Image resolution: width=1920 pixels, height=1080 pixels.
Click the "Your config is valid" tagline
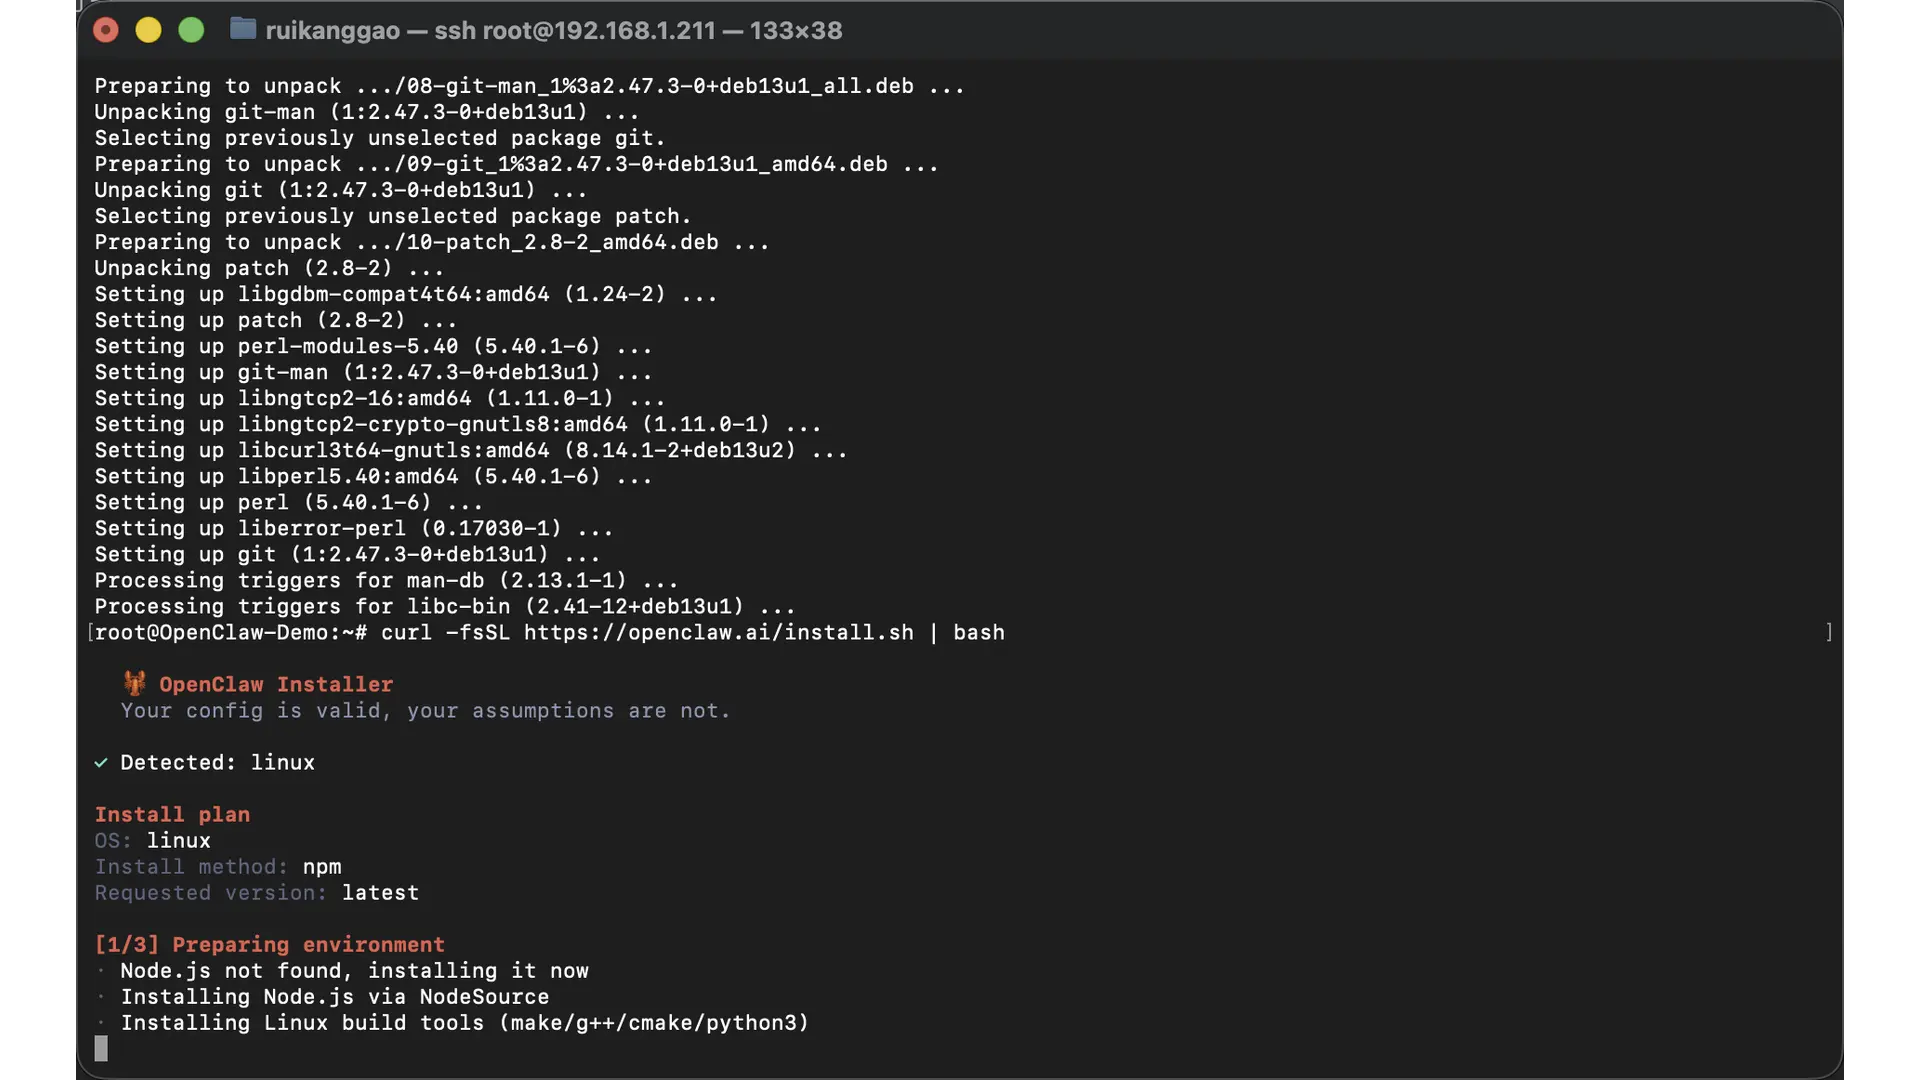point(425,711)
